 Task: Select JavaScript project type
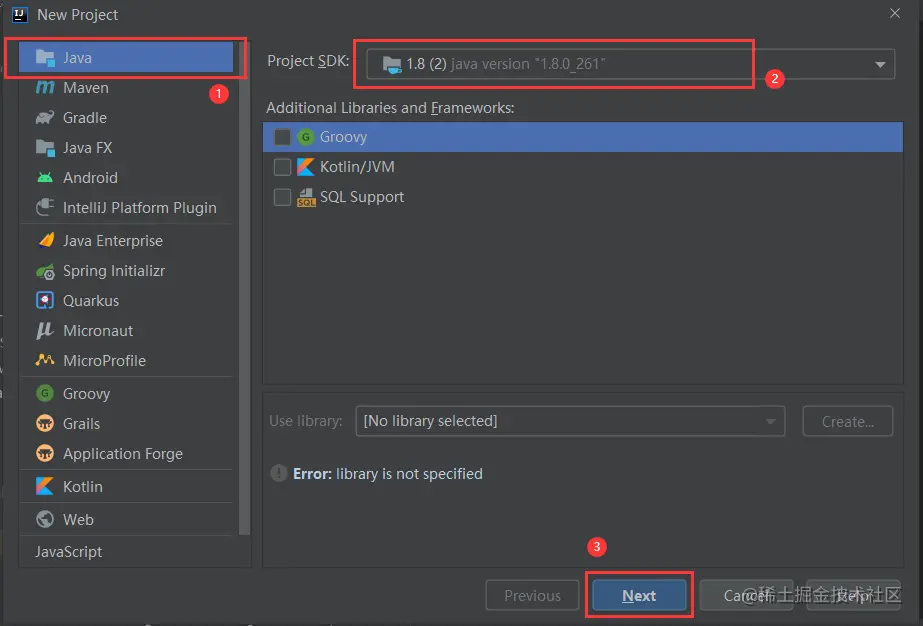[126, 552]
